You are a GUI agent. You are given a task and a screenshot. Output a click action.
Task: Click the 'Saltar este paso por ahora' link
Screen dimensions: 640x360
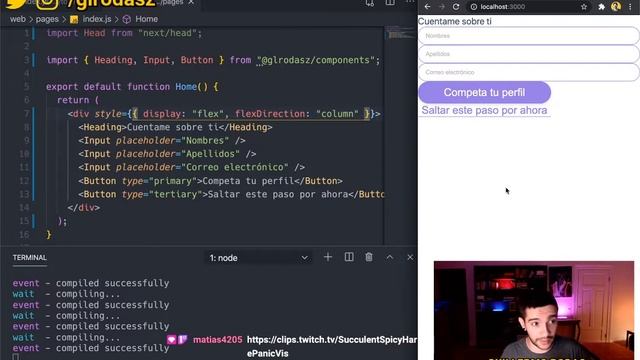484,110
